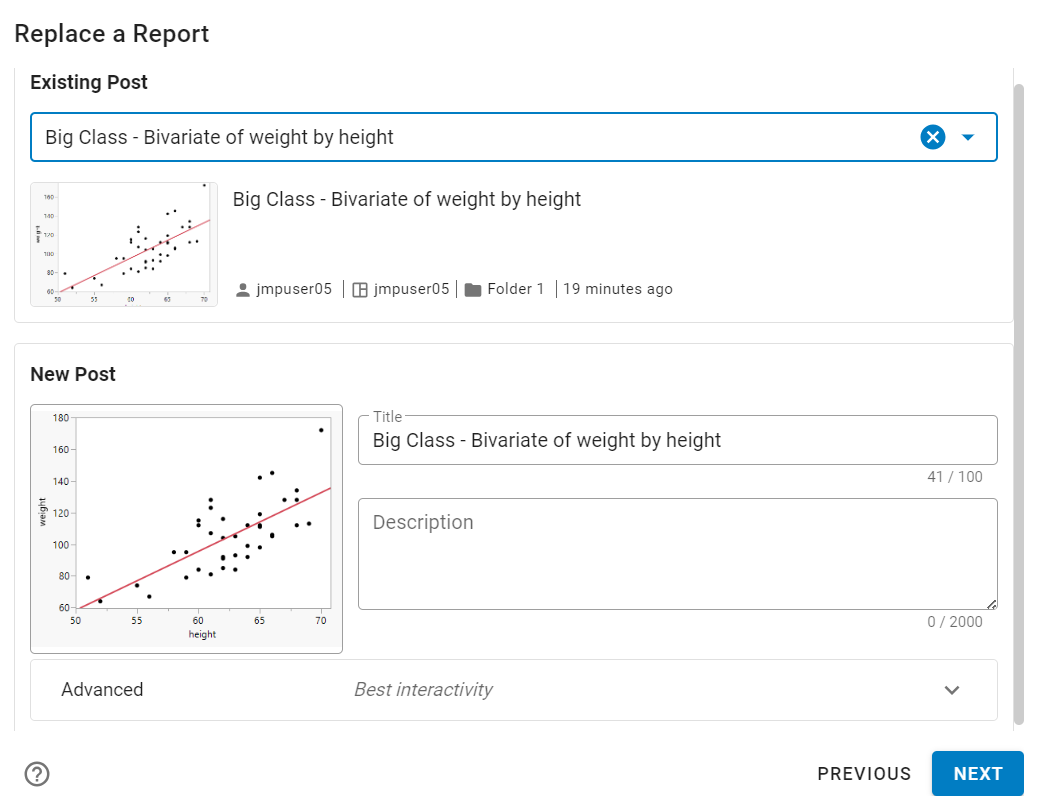Go back with the PREVIOUS button
The image size is (1038, 810).
tap(864, 774)
